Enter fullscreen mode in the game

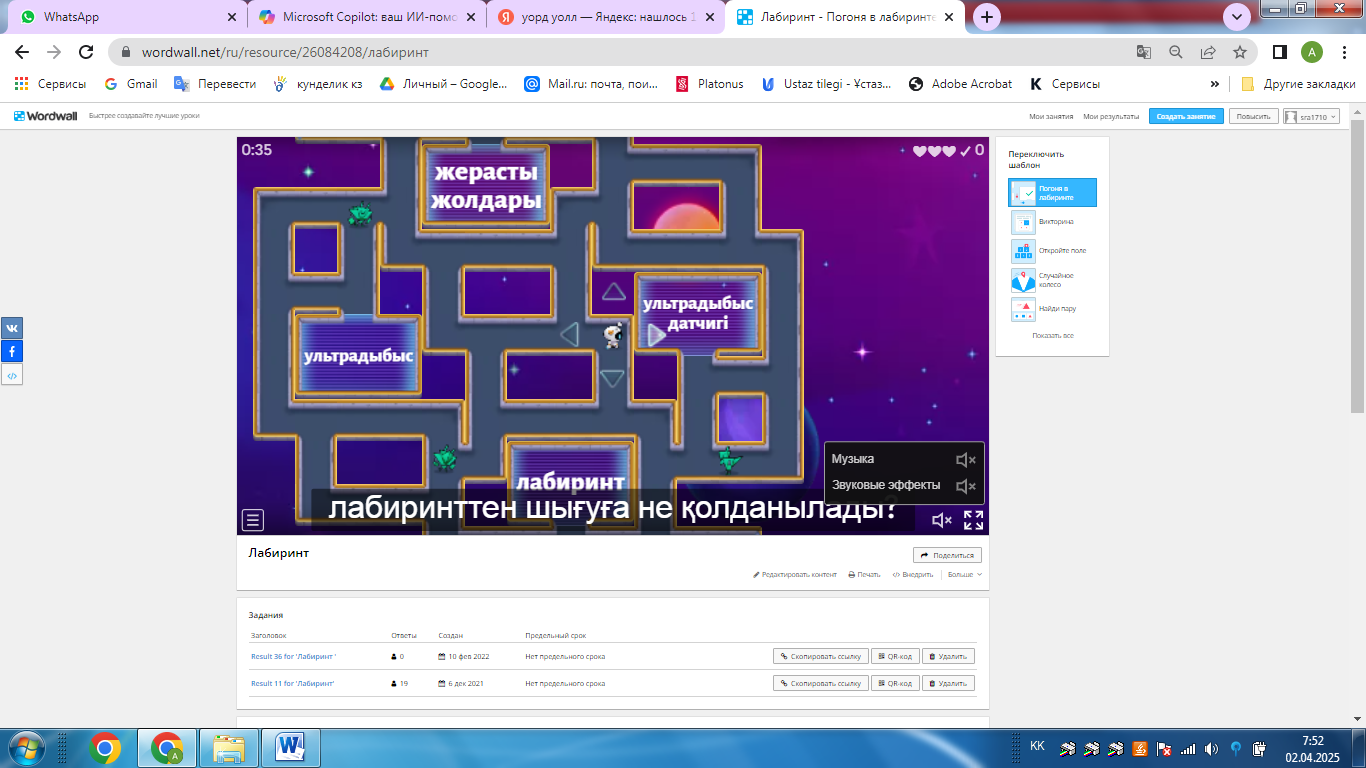[973, 520]
